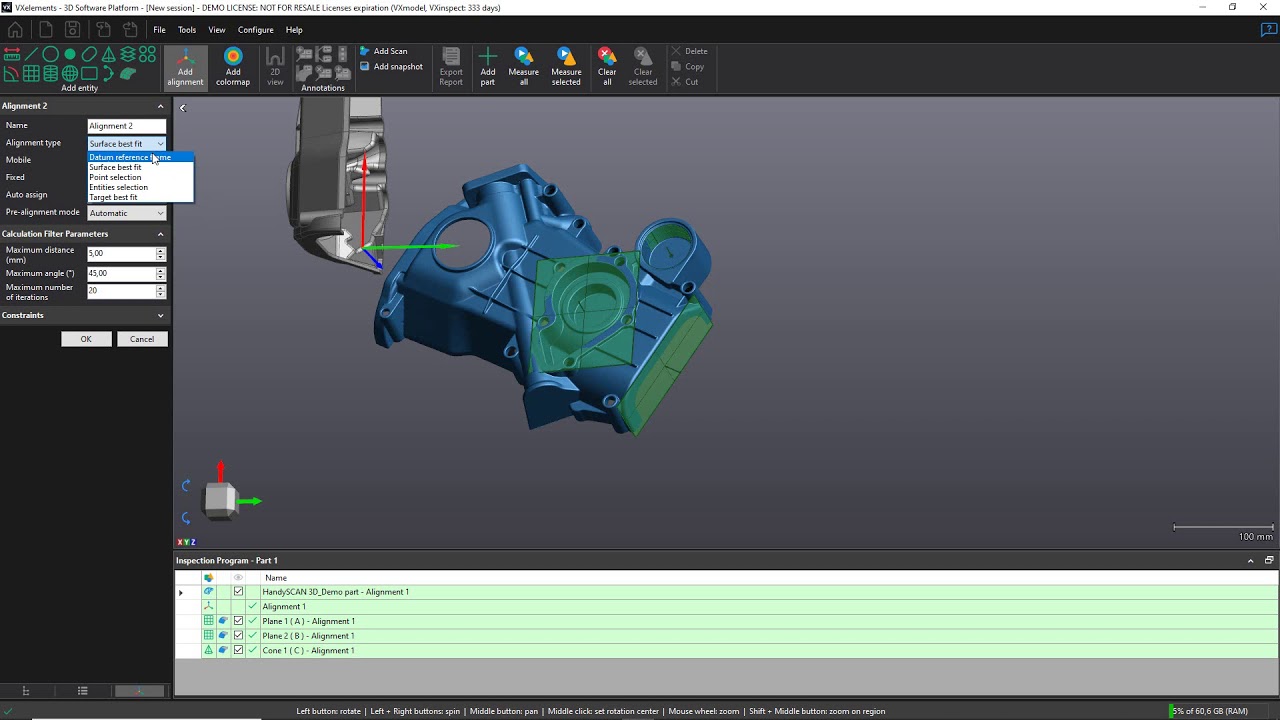The image size is (1280, 720).
Task: Click the OK button
Action: coord(86,338)
